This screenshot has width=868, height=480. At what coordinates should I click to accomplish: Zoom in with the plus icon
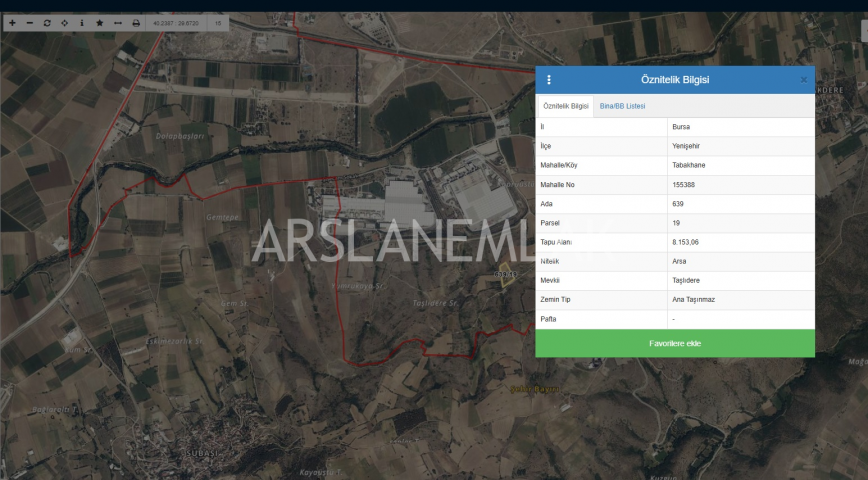click(12, 22)
